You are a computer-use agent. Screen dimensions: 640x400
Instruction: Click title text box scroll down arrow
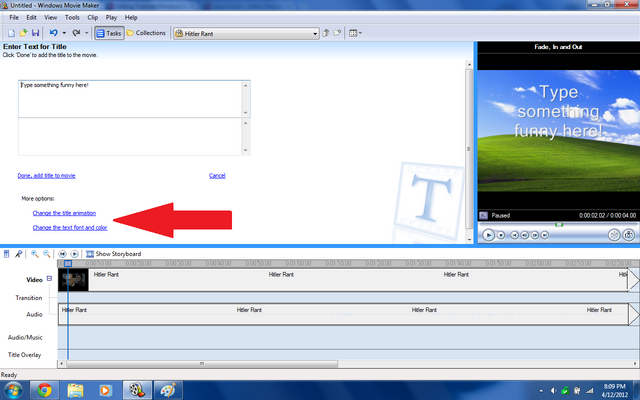pyautogui.click(x=246, y=113)
